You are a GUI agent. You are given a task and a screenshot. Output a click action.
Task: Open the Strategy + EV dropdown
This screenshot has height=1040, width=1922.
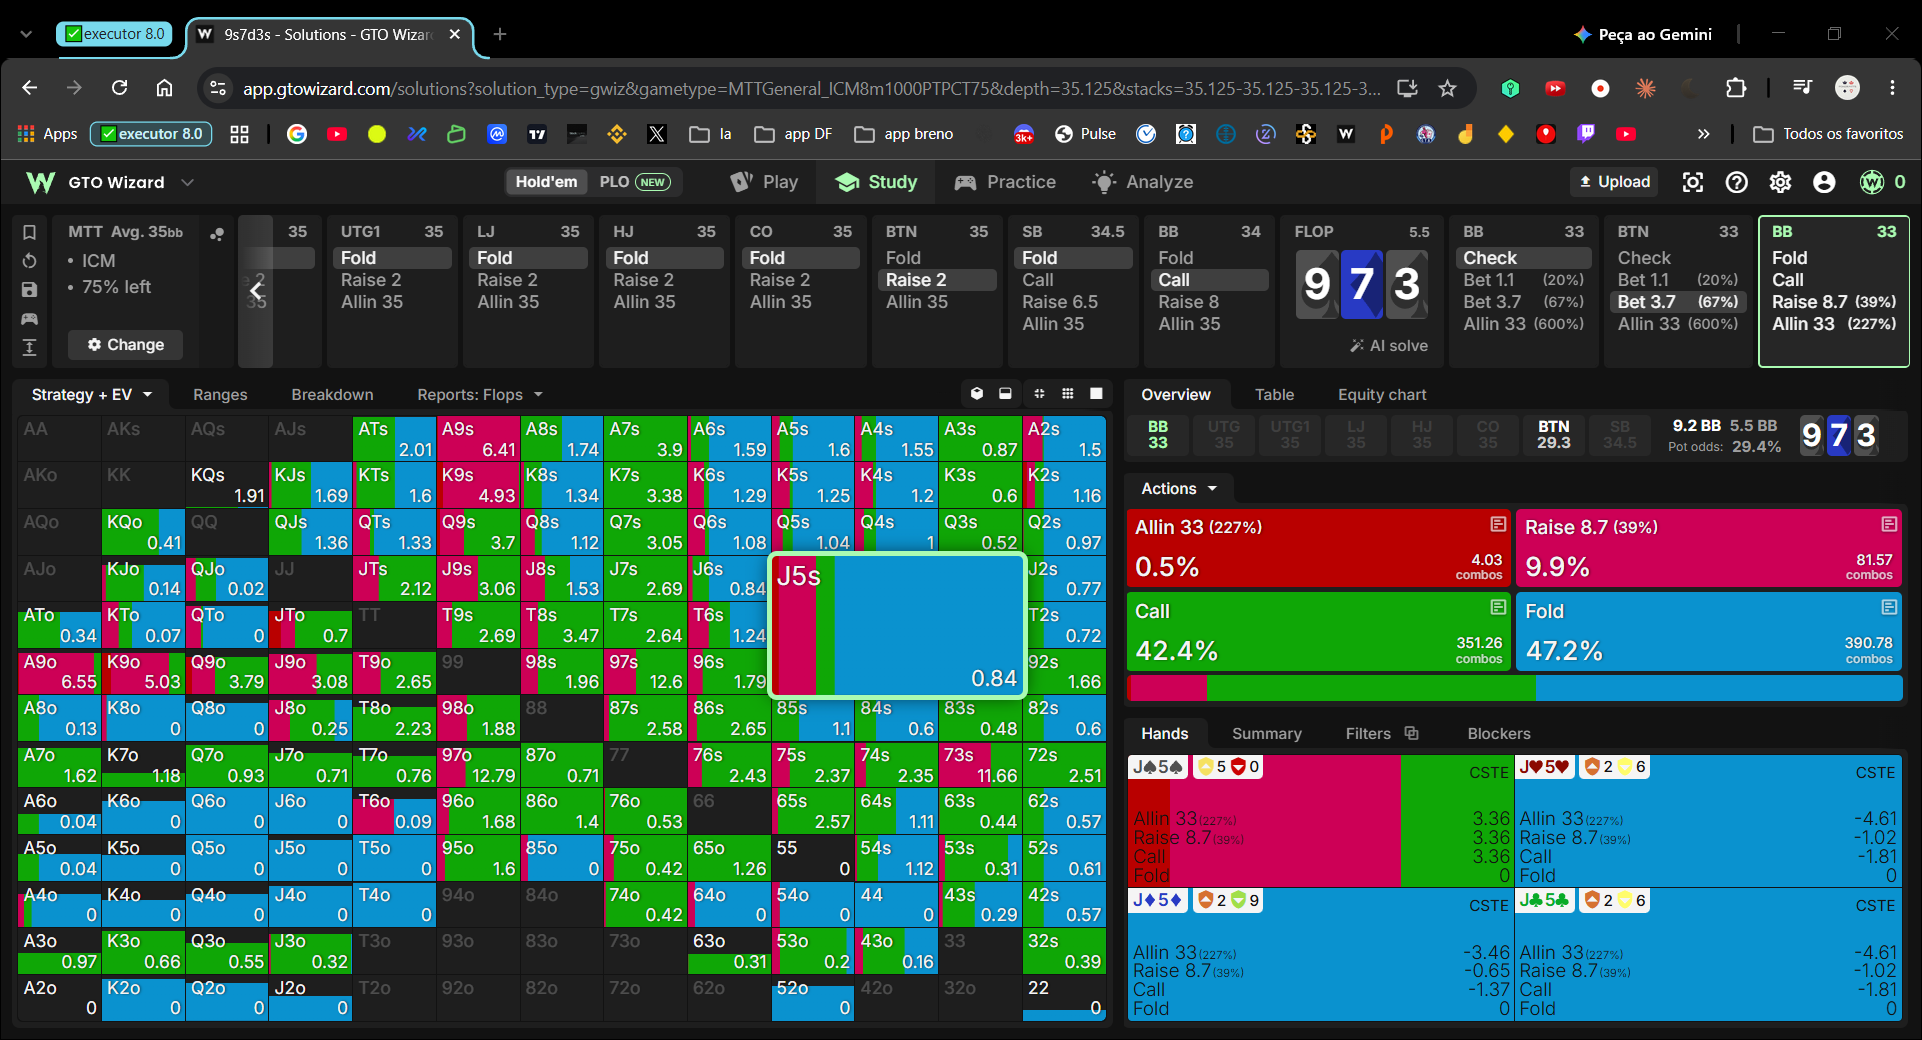click(x=91, y=395)
